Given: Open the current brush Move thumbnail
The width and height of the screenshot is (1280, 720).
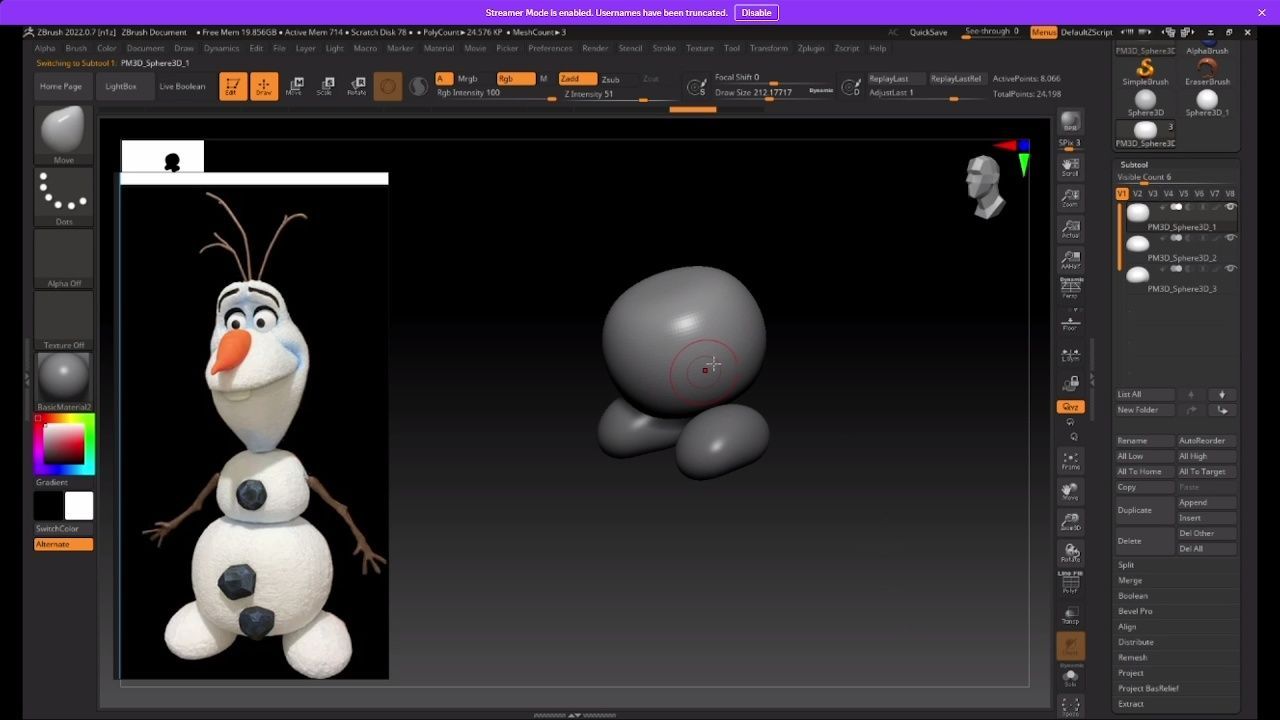Looking at the screenshot, I should tap(63, 134).
